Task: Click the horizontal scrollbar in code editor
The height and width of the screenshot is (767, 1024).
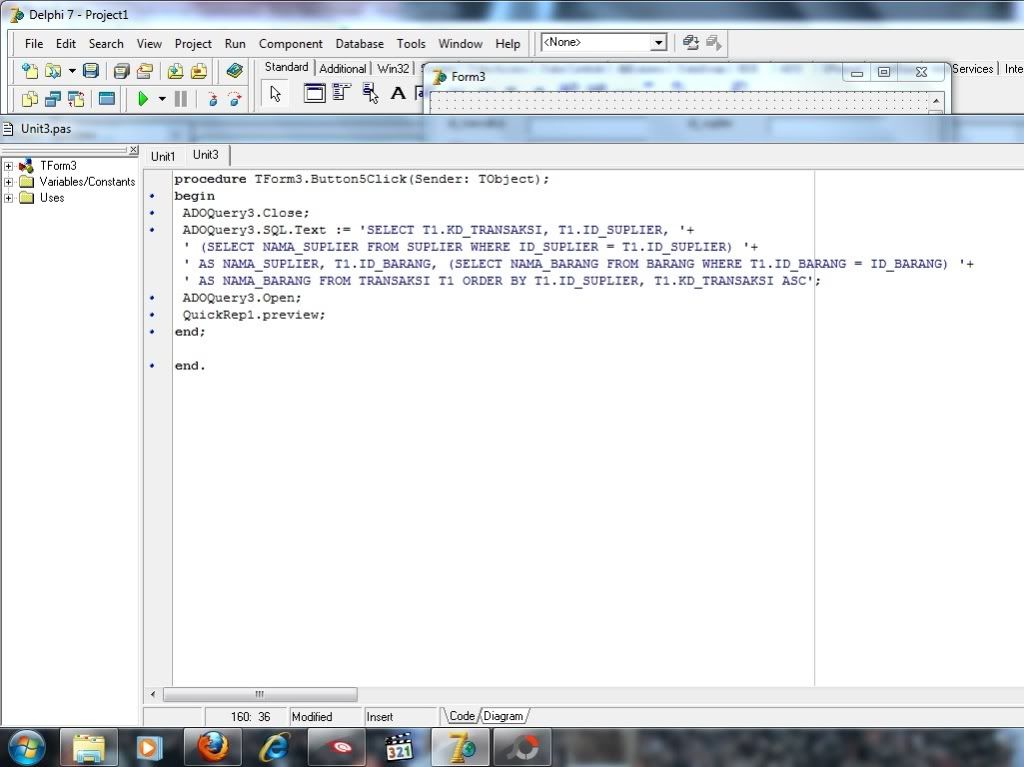Action: [259, 694]
